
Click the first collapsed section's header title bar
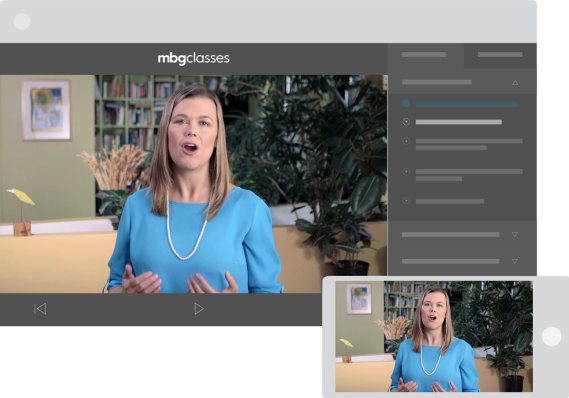(x=451, y=235)
